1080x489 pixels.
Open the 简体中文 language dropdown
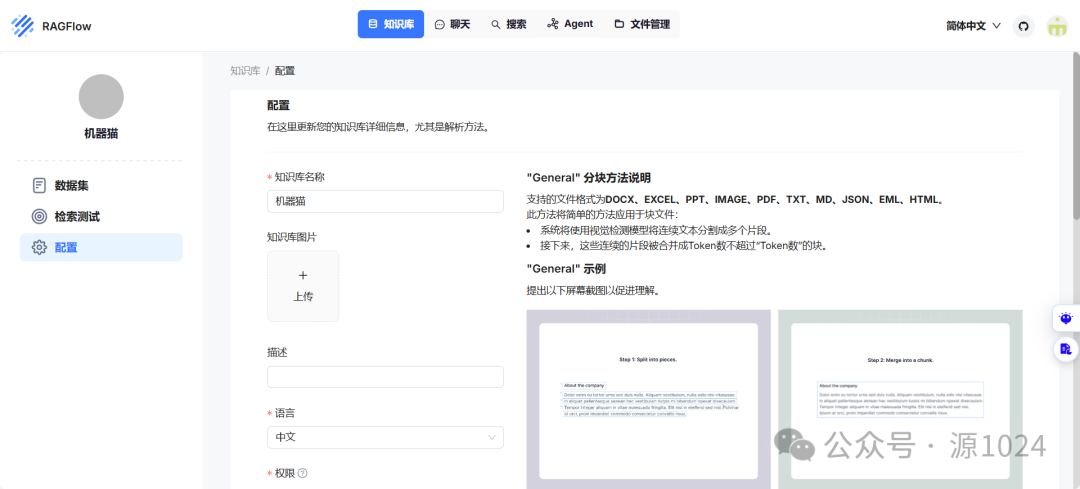tap(973, 26)
